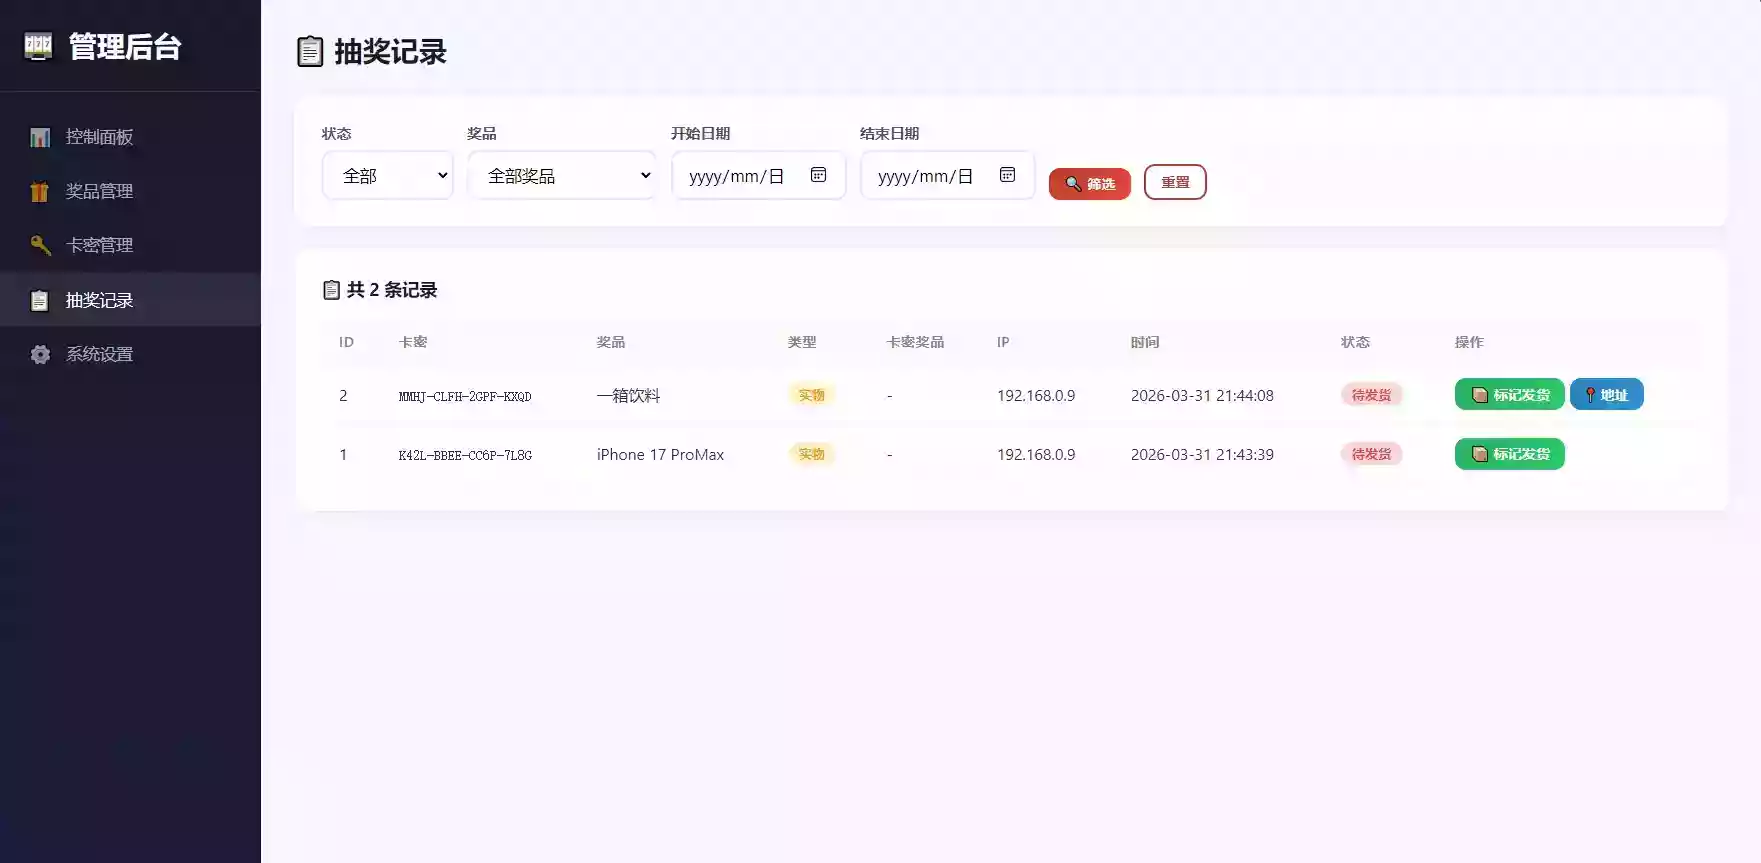The height and width of the screenshot is (863, 1761).
Task: Mark record 2 (一箱饮料) as shipped with 标记发货
Action: [x=1510, y=395]
